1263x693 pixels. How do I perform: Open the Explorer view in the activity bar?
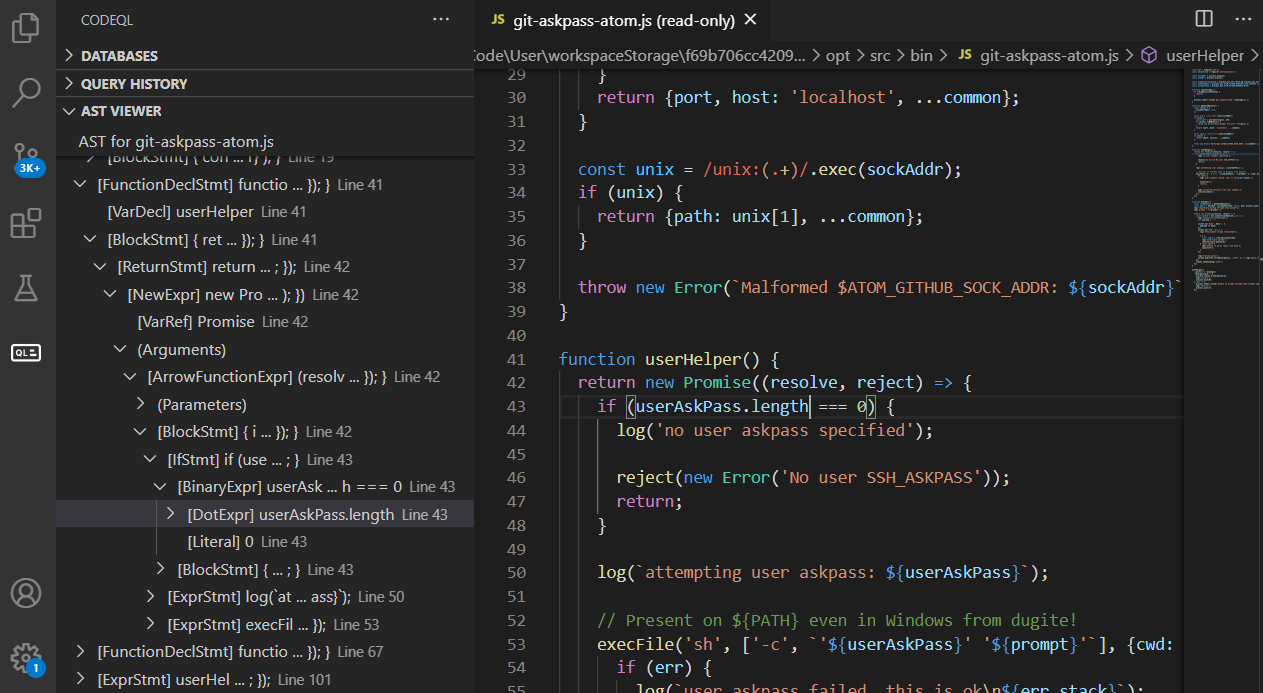tap(26, 28)
